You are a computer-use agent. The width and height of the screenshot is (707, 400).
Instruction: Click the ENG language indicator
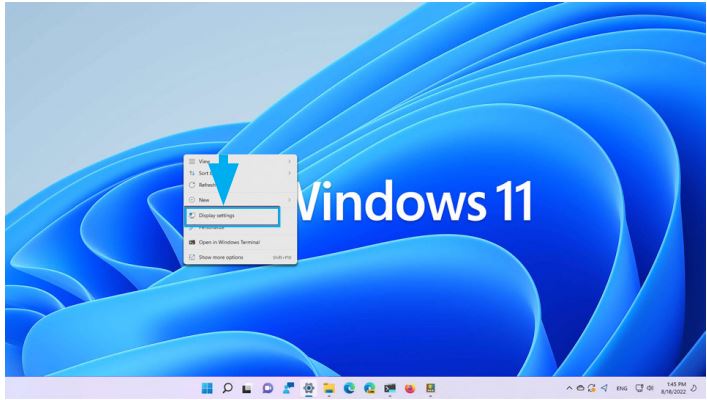coord(621,389)
